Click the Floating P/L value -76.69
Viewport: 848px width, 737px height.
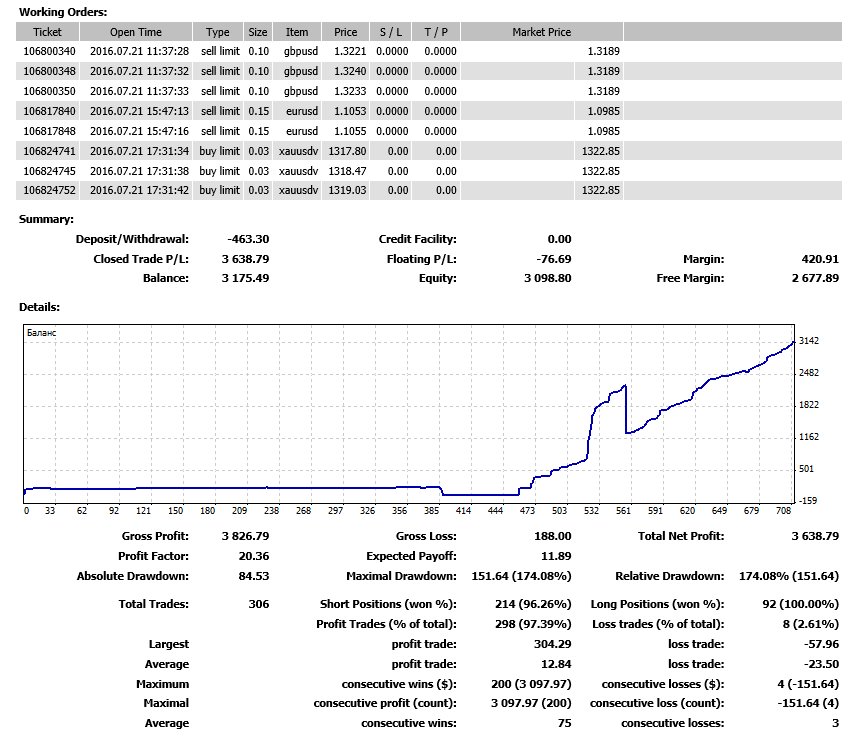[x=551, y=259]
